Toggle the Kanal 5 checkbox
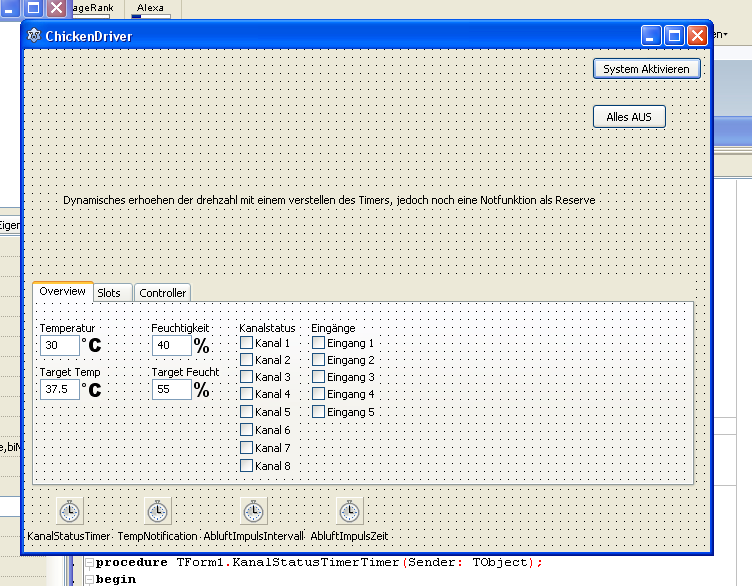Image resolution: width=752 pixels, height=586 pixels. (x=246, y=412)
